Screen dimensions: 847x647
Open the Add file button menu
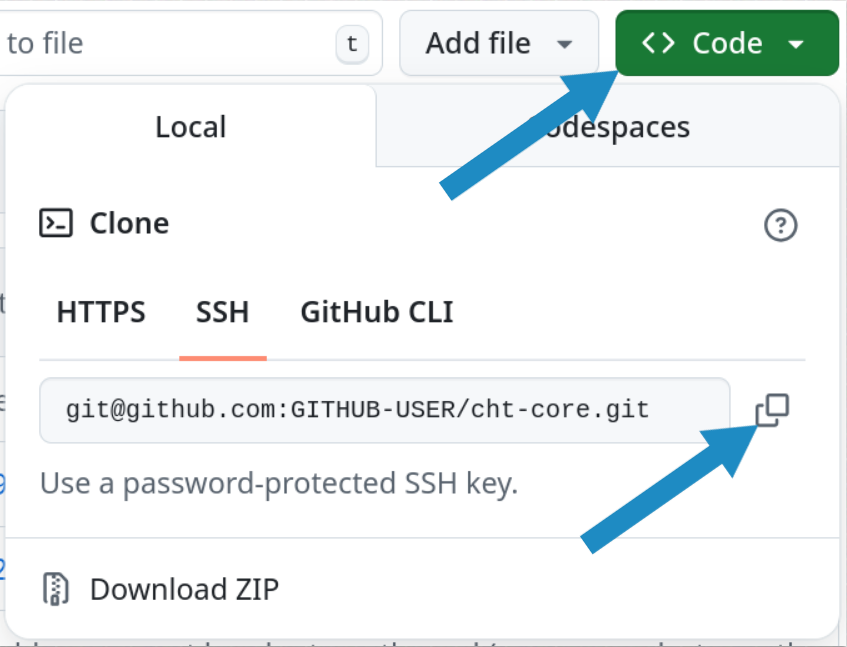point(499,43)
